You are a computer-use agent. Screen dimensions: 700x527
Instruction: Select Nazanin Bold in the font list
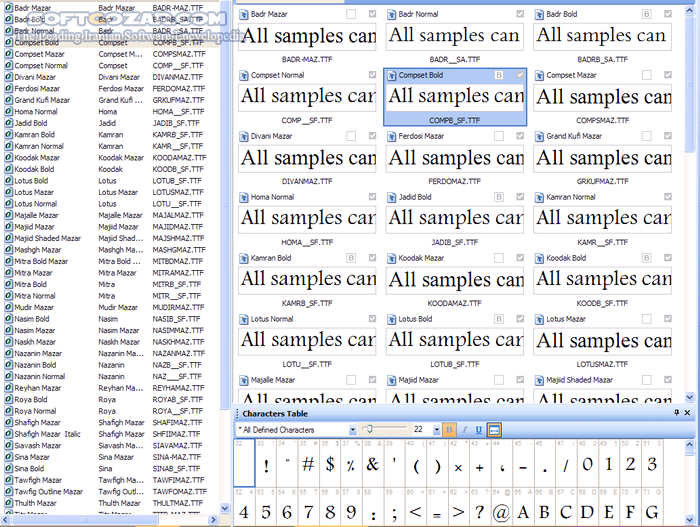click(x=36, y=365)
